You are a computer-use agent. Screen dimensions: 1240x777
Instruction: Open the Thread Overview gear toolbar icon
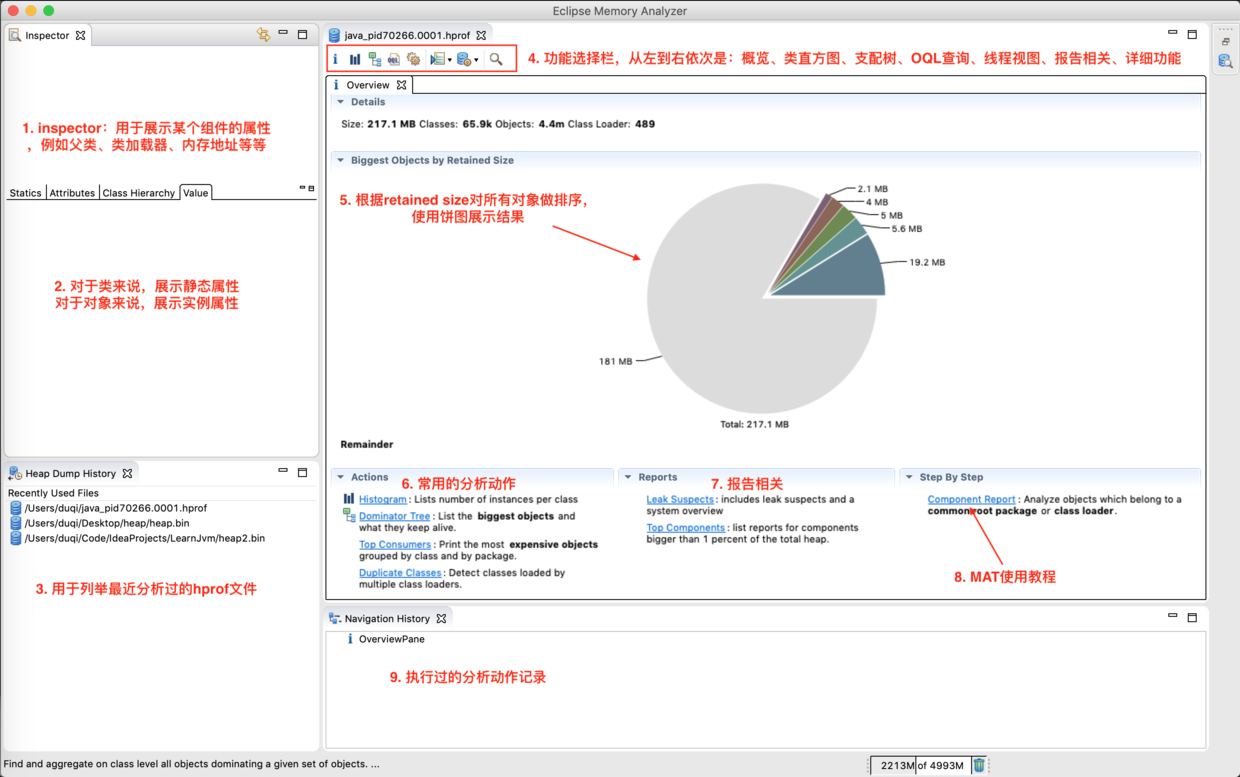413,60
